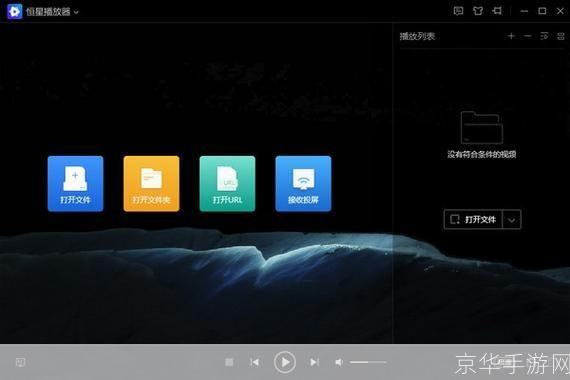Click the stop playback button

point(229,362)
